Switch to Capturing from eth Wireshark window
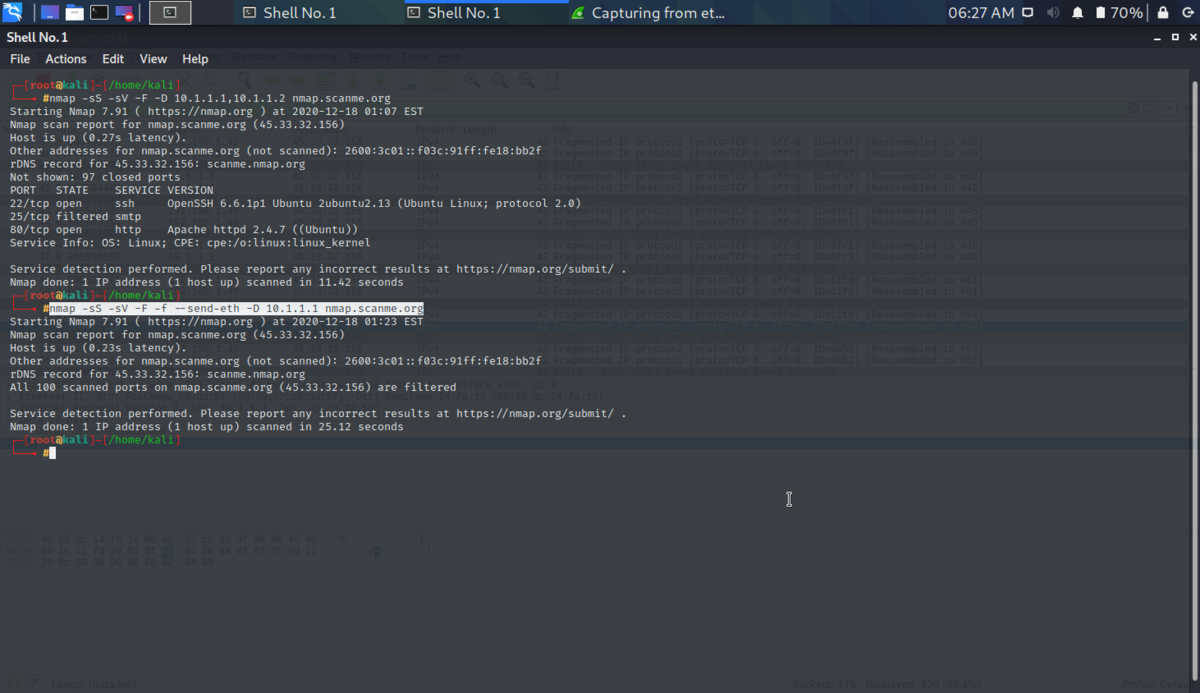Viewport: 1200px width, 693px height. tap(648, 13)
